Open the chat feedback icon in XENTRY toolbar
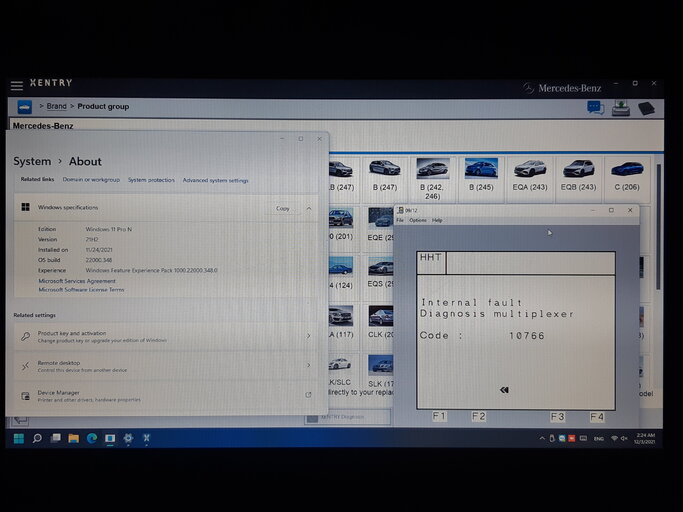This screenshot has height=512, width=683. [x=595, y=107]
